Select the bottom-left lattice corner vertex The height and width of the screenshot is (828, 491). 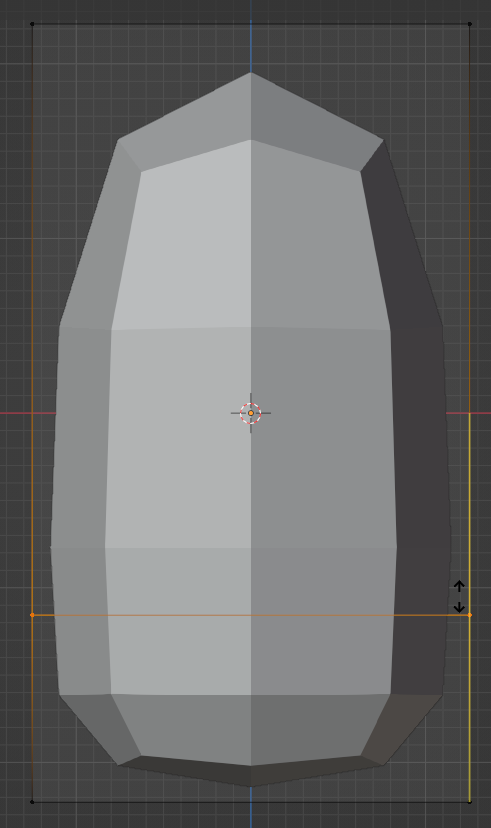(32, 802)
